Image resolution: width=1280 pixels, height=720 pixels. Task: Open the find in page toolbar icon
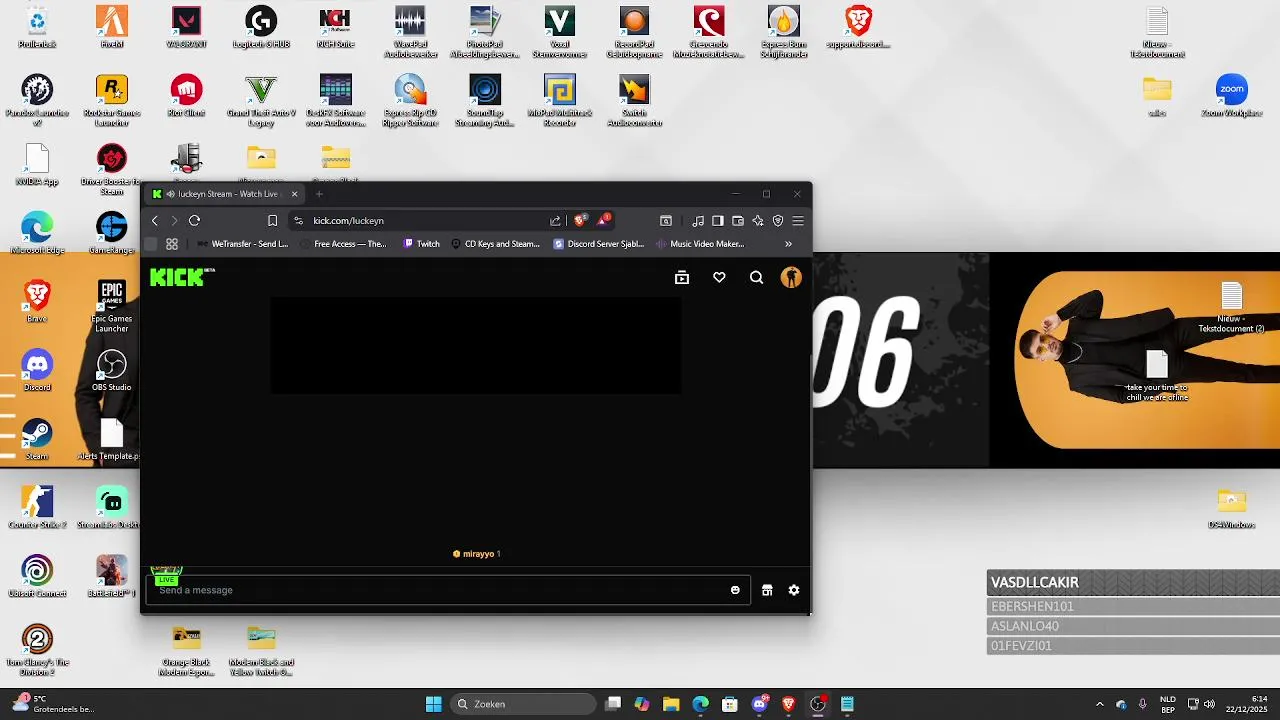click(x=666, y=221)
